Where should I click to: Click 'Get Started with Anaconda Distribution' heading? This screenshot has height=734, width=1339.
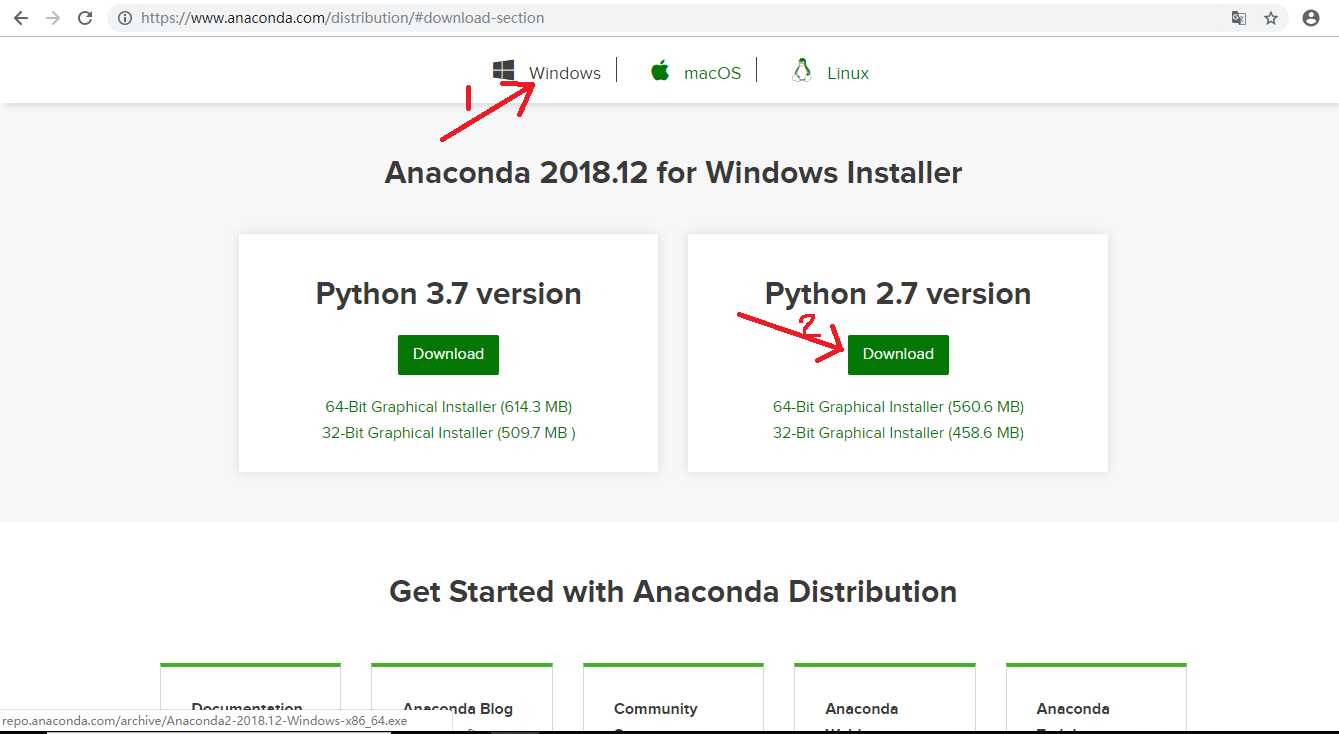pos(673,591)
